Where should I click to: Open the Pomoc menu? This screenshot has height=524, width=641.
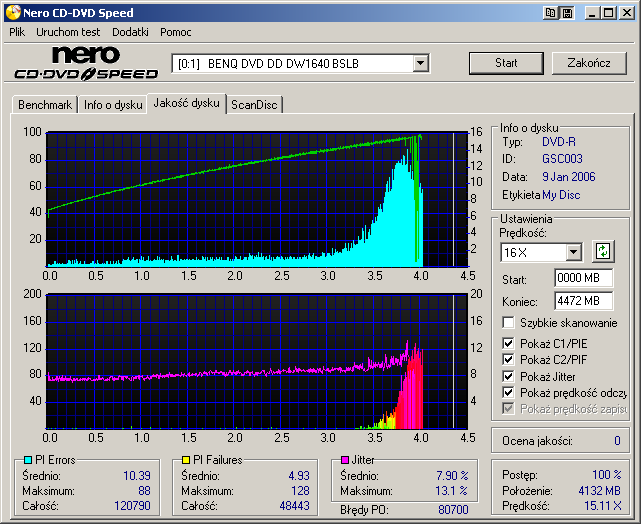[x=176, y=32]
